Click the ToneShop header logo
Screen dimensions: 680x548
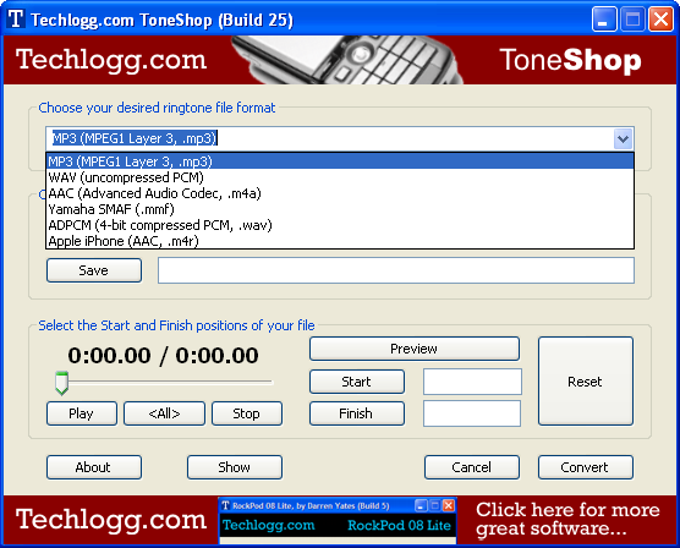point(570,60)
